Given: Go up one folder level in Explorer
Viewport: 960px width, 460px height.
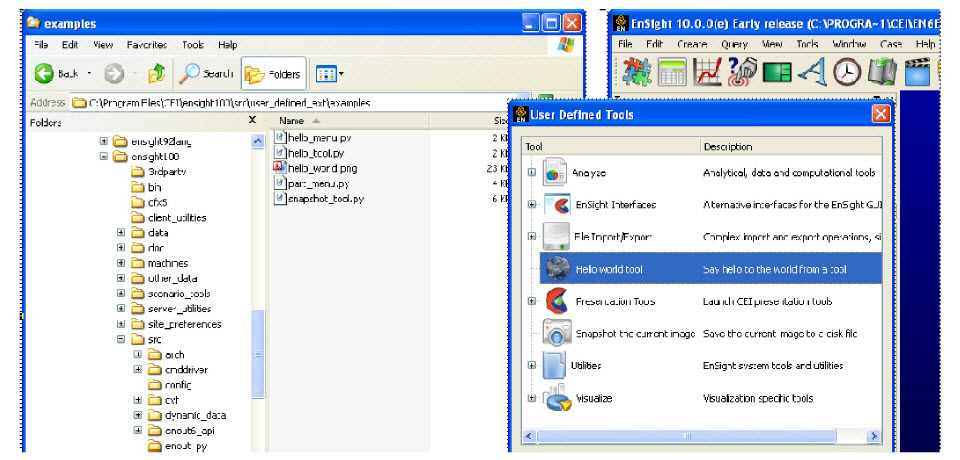Looking at the screenshot, I should [x=157, y=74].
